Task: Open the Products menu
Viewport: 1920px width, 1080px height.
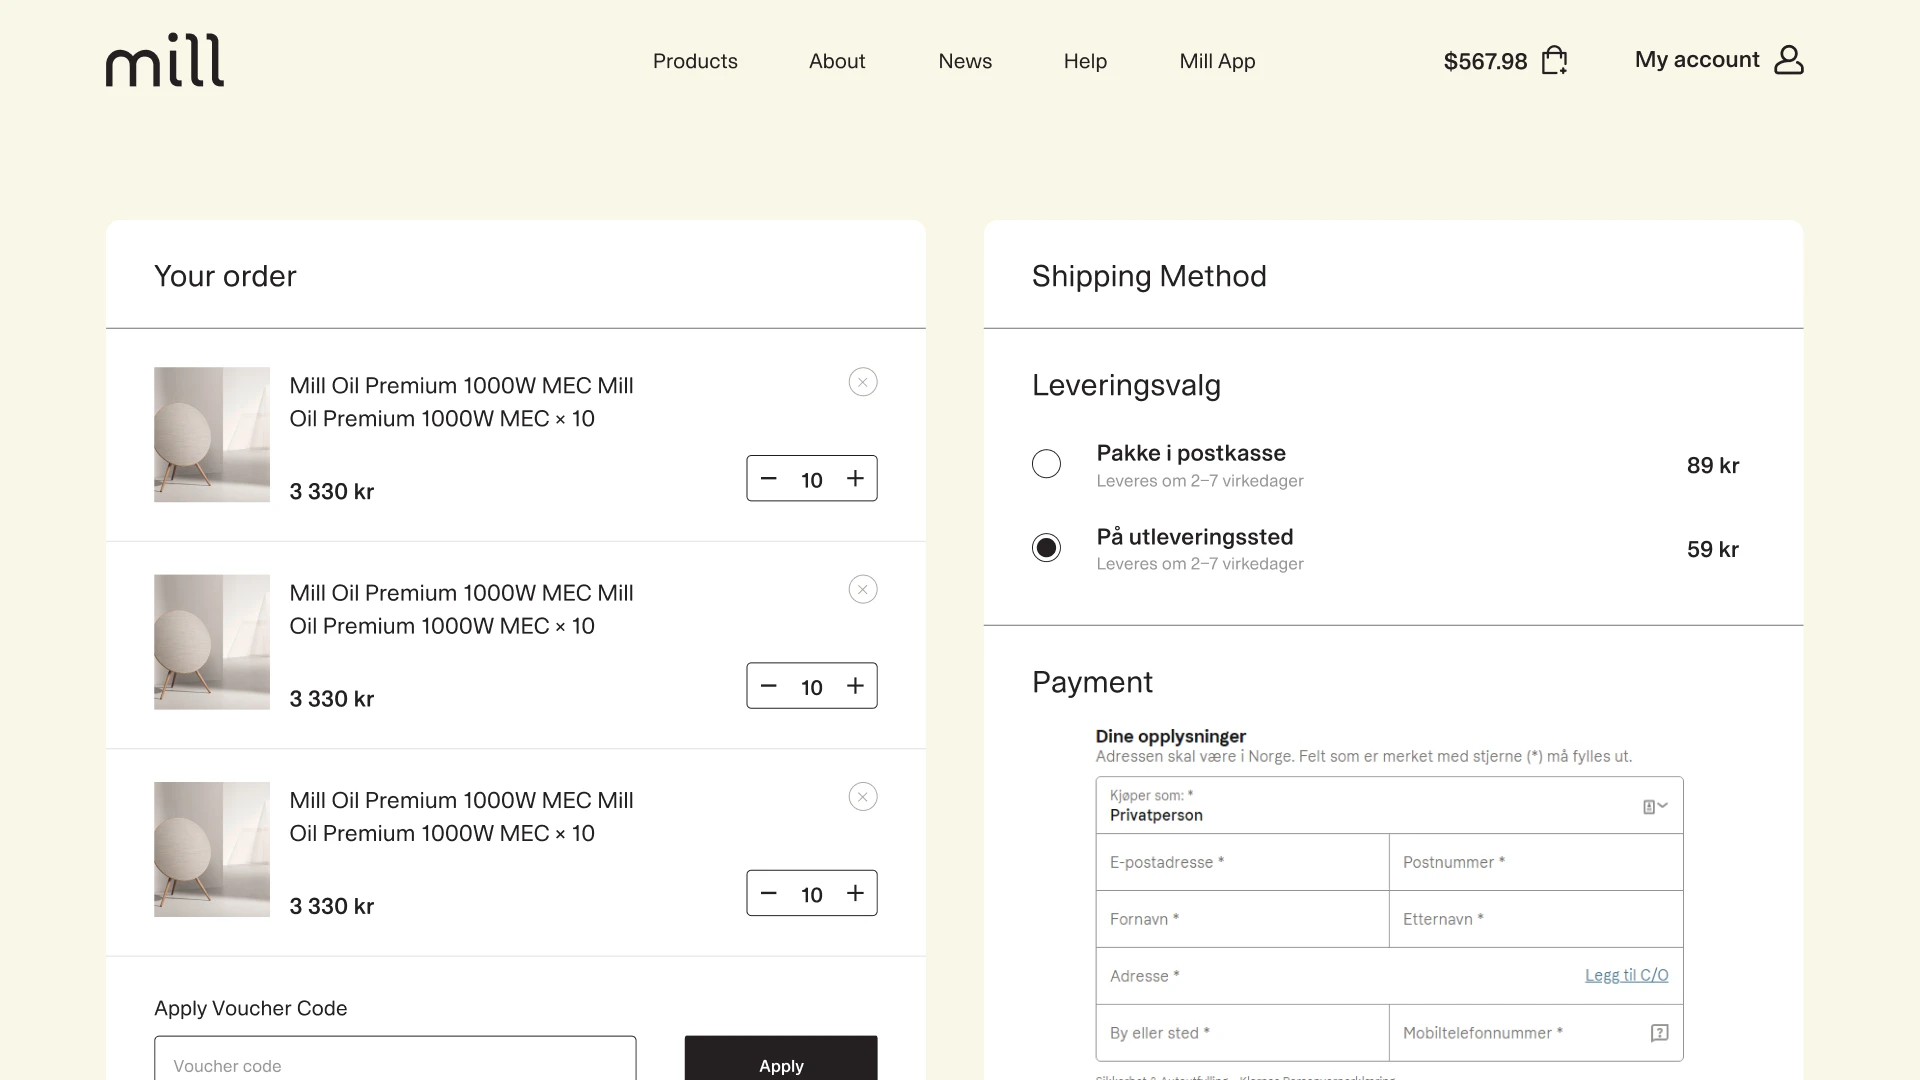Action: [695, 61]
